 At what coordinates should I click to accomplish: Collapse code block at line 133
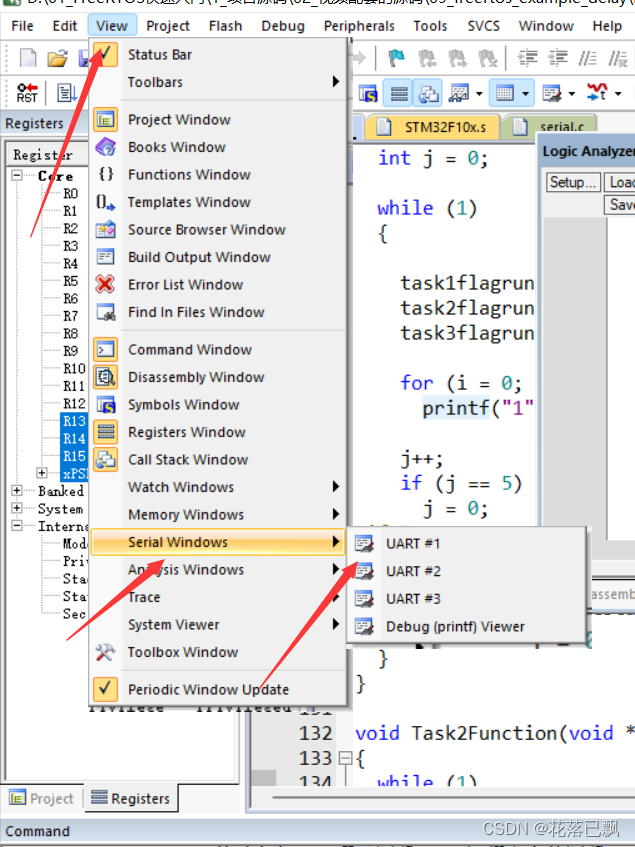[344, 758]
